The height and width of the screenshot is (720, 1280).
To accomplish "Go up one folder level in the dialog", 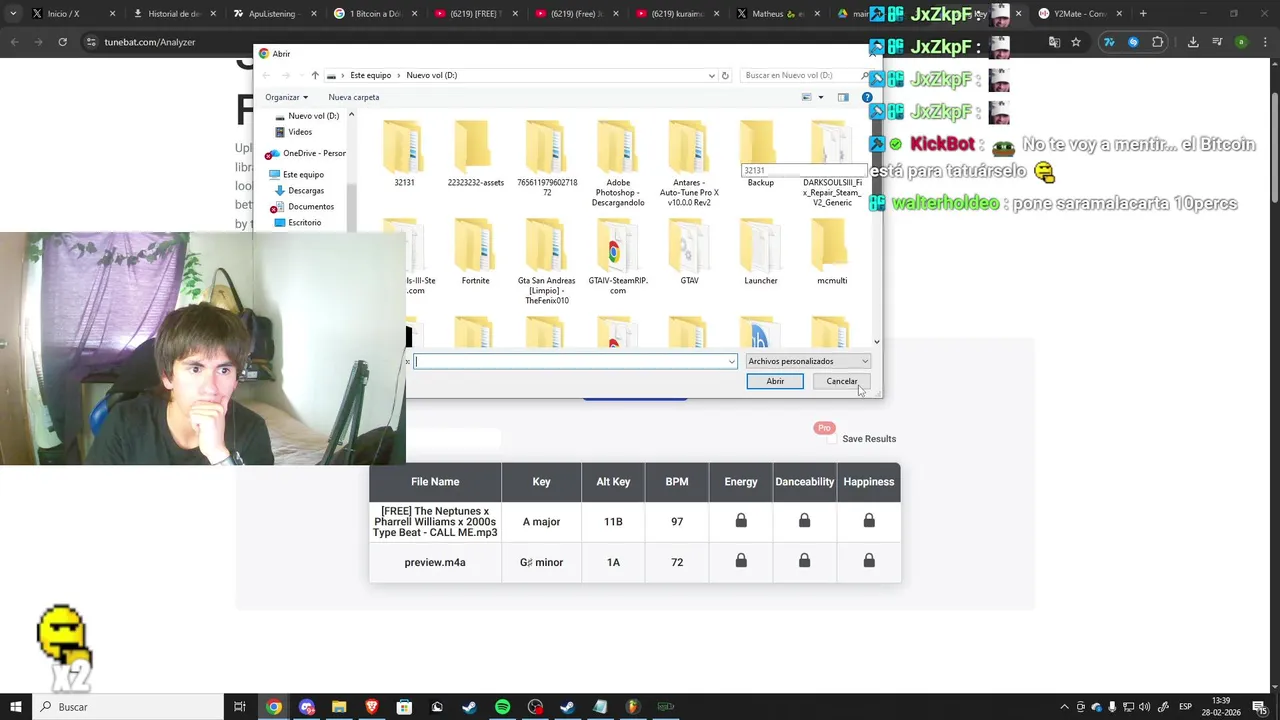I will click(x=315, y=75).
